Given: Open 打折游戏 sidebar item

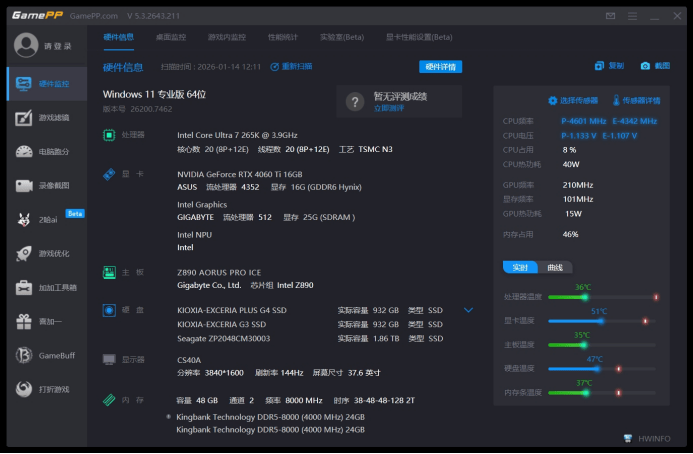Looking at the screenshot, I should coord(47,389).
